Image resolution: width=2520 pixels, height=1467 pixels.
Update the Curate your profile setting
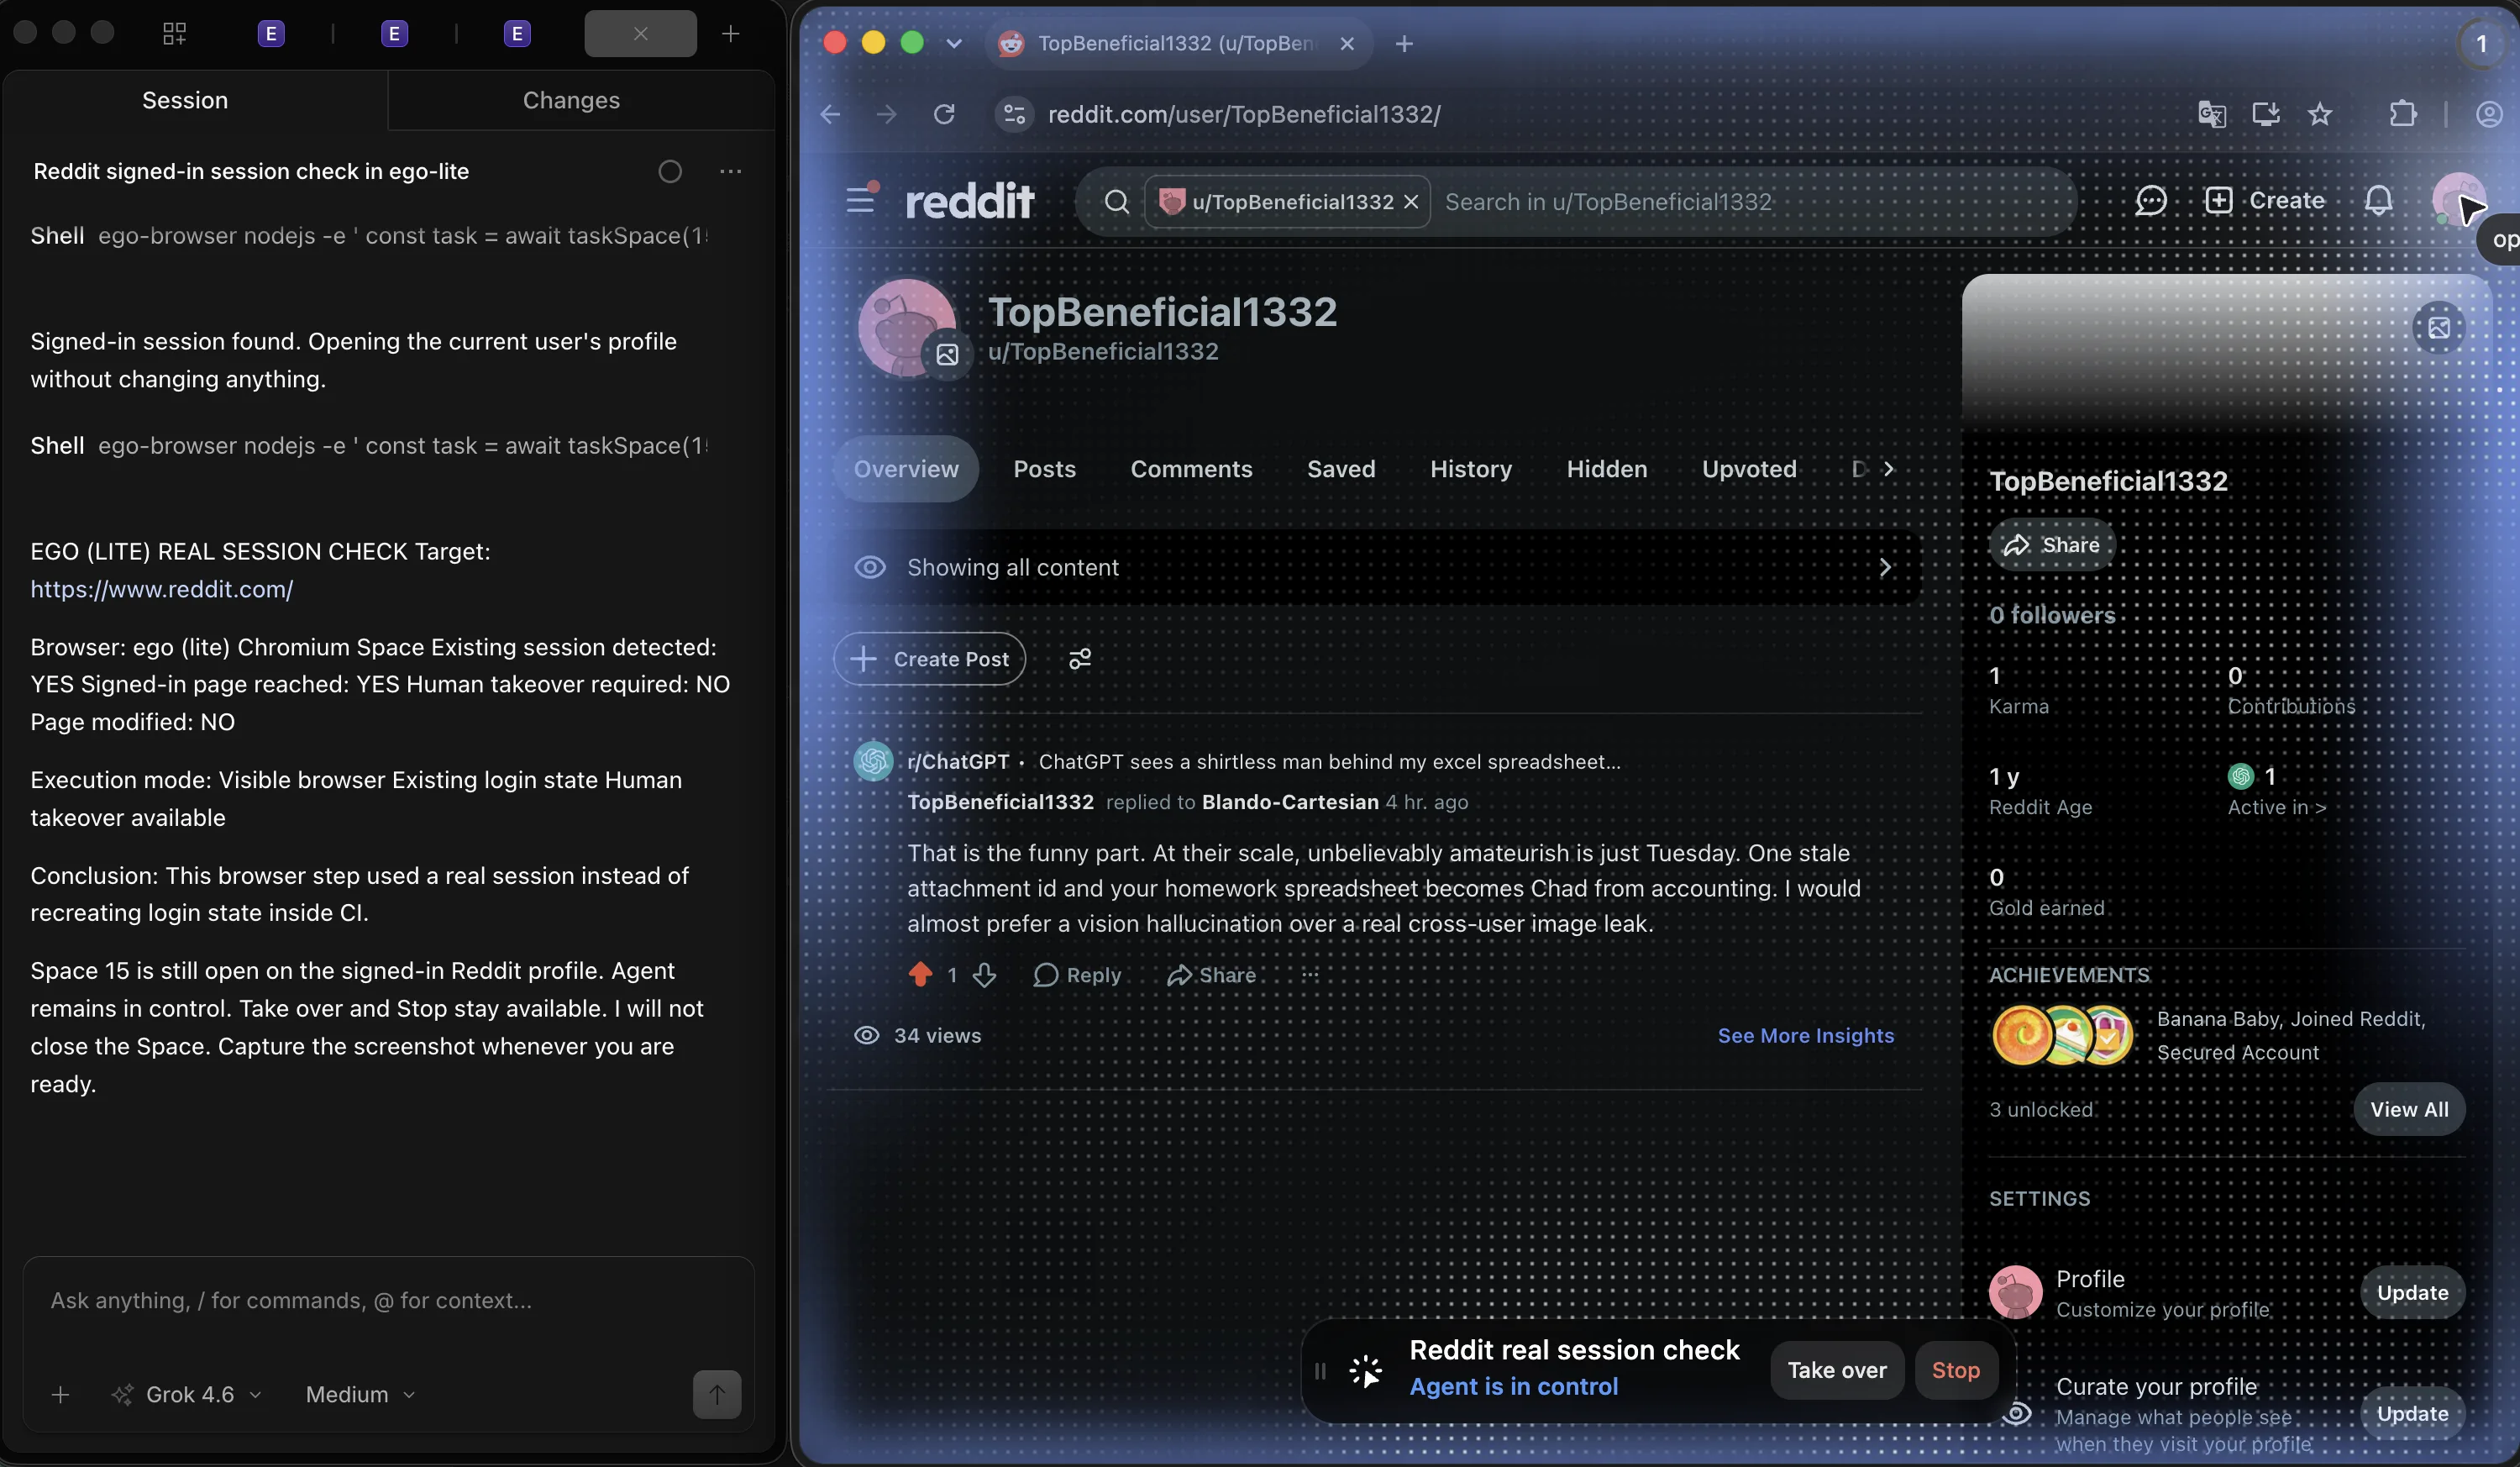2412,1412
